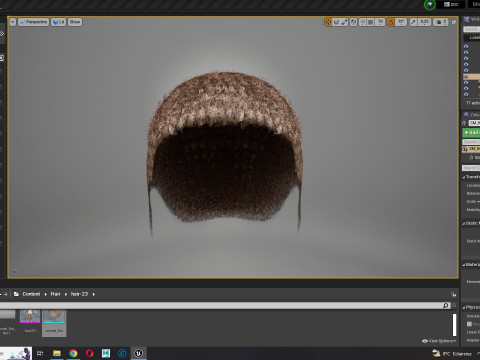Open the camera speed setting button
480x360 pixels.
pos(441,22)
